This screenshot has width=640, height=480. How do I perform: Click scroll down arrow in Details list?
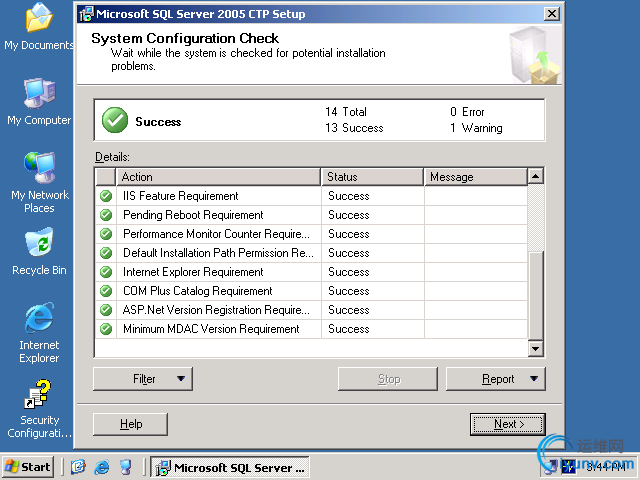536,349
